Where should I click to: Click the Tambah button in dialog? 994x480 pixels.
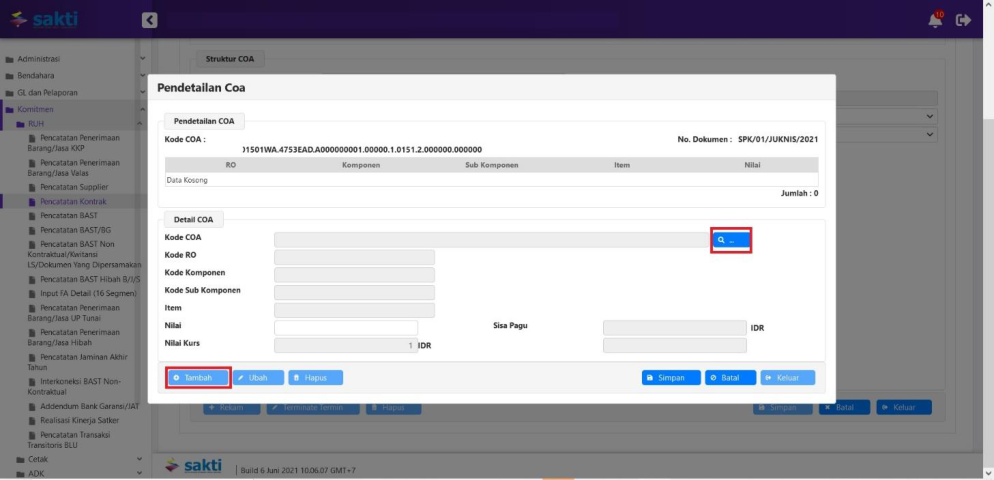[x=198, y=377]
